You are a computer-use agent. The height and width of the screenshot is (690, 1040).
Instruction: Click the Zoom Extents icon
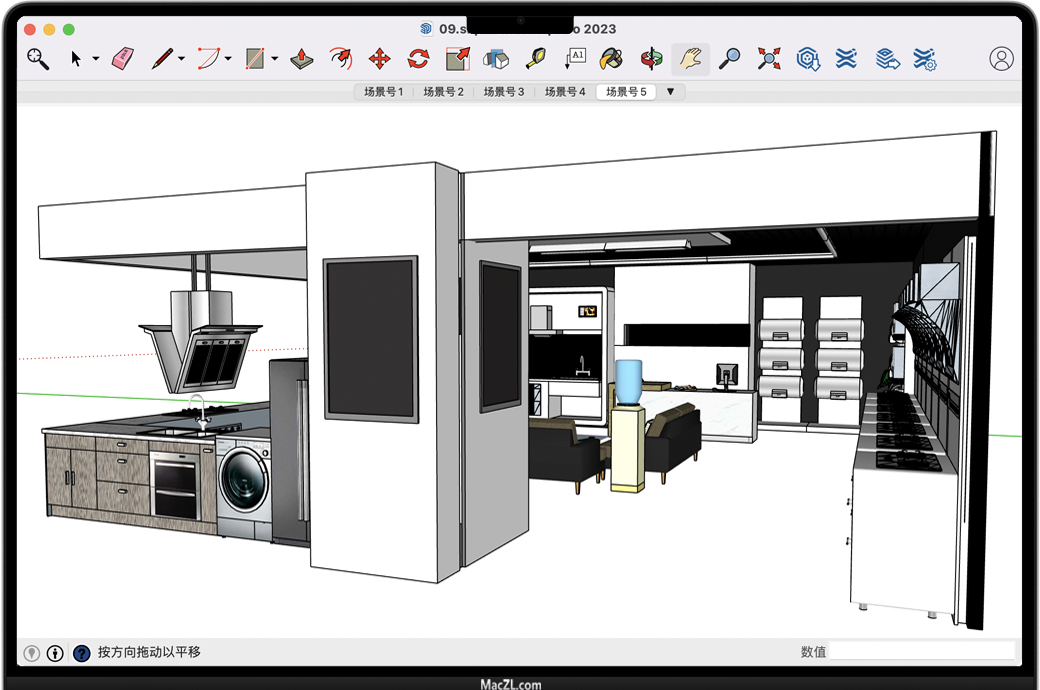click(x=768, y=59)
